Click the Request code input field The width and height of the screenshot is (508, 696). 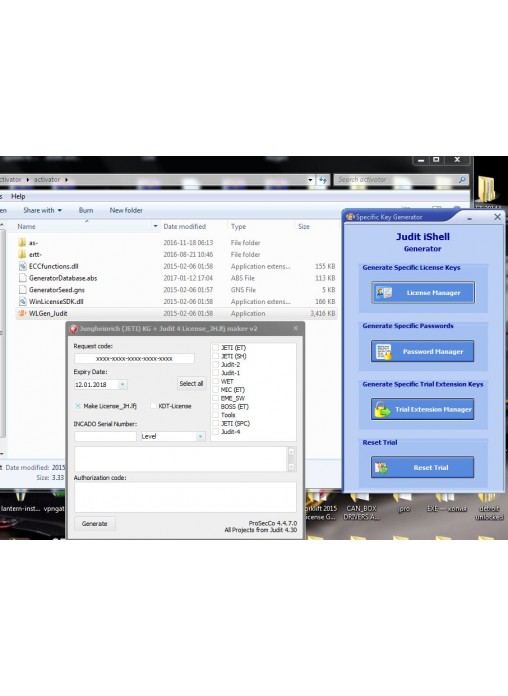tap(134, 359)
